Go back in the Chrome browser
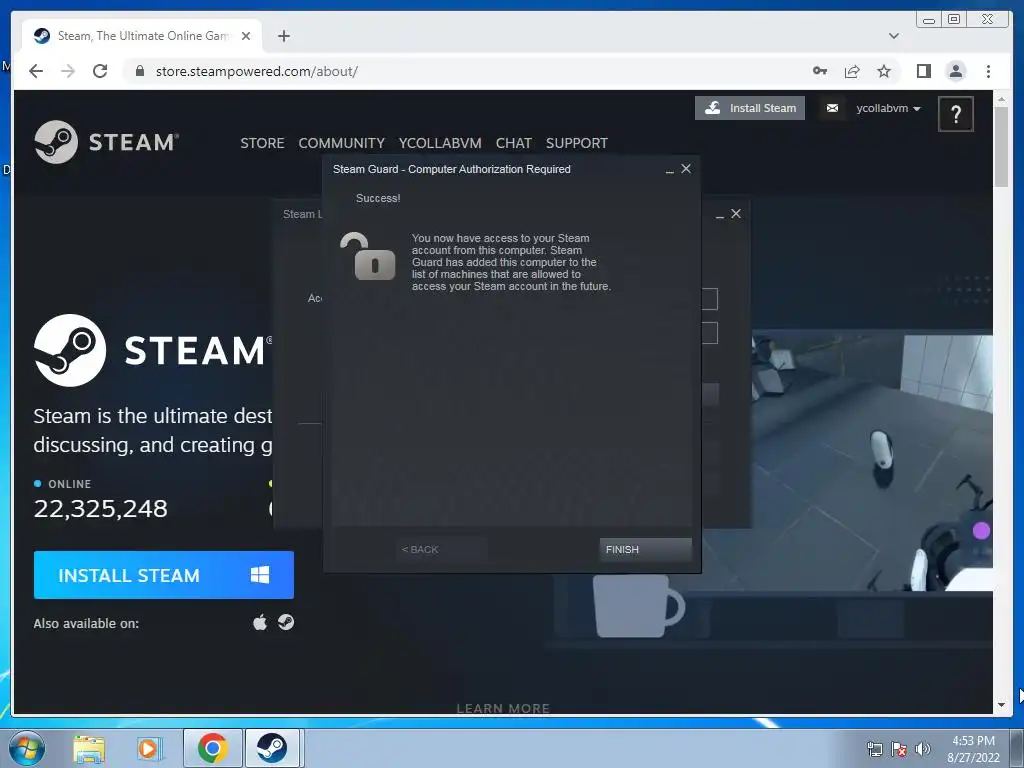Image resolution: width=1024 pixels, height=768 pixels. 36,71
